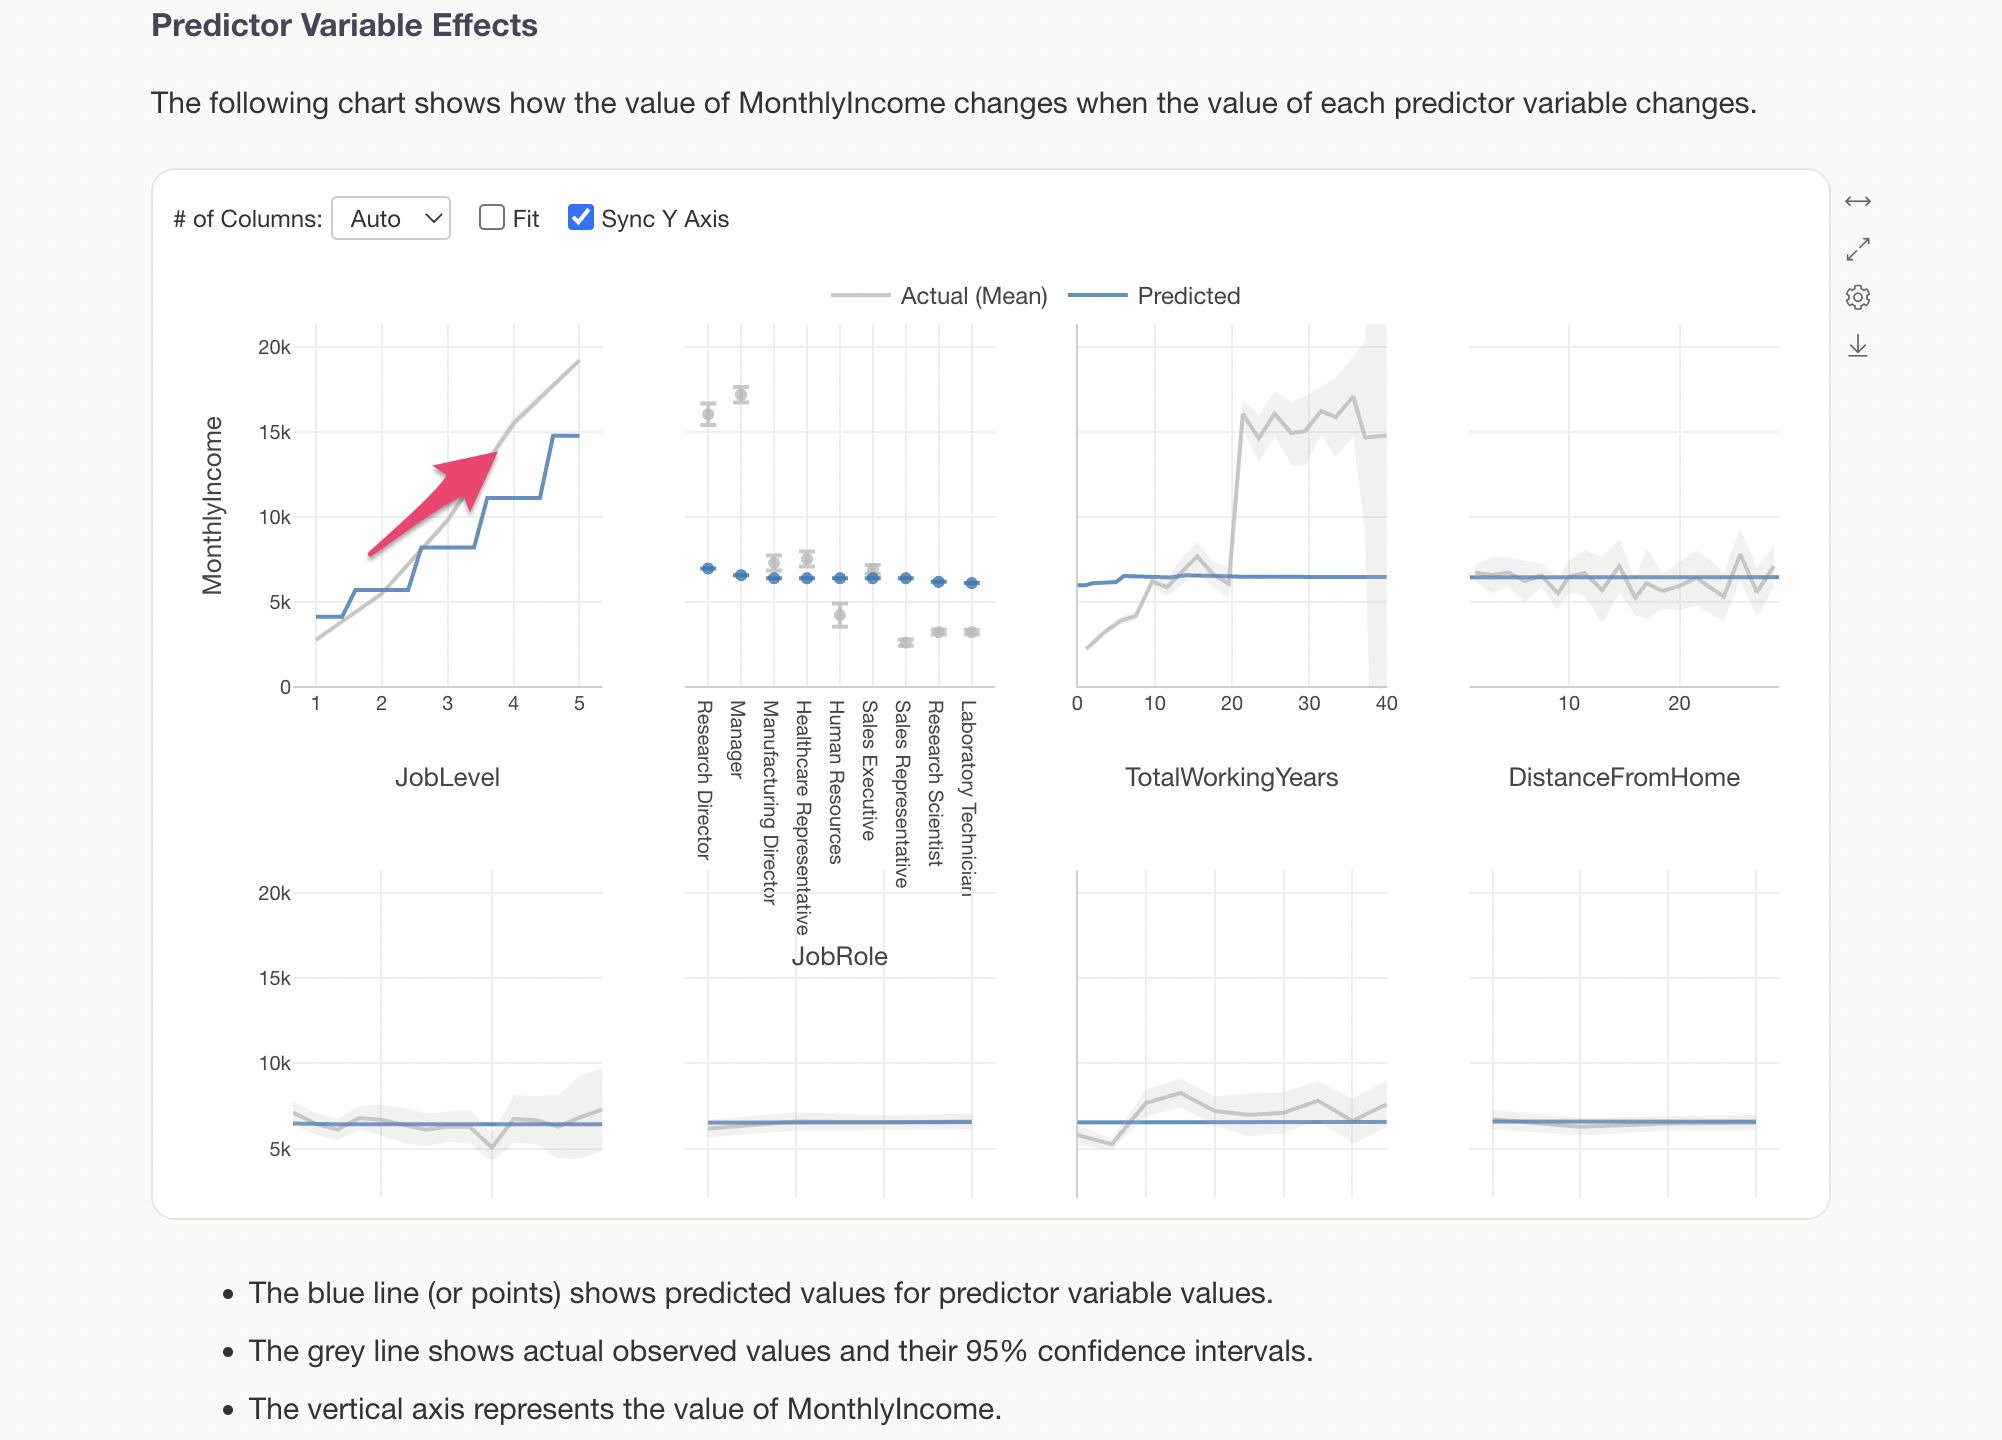Click the JobLevel chart title
The height and width of the screenshot is (1440, 2002).
coord(447,777)
